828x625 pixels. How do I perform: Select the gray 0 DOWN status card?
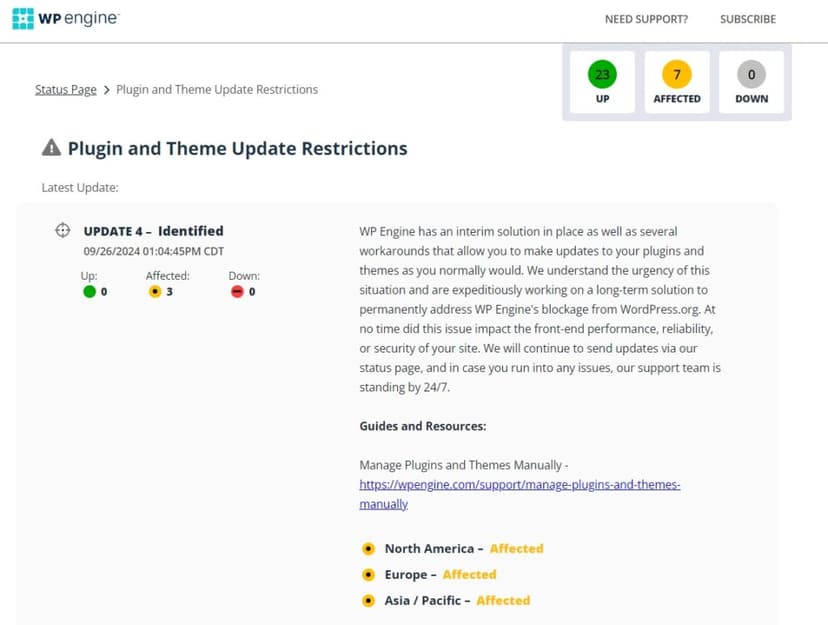751,82
